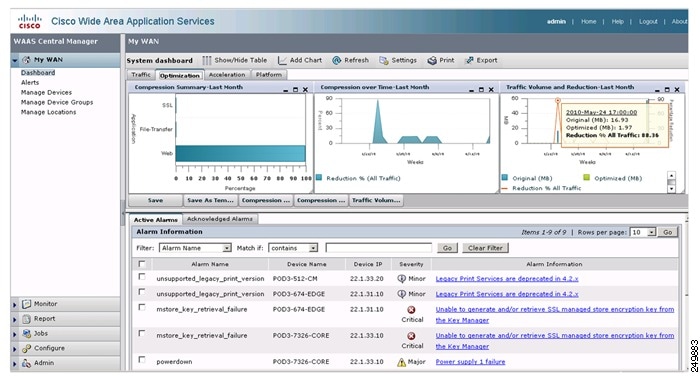The width and height of the screenshot is (700, 379).
Task: Click legend scroll down arrow in Traffic chart
Action: (x=671, y=189)
